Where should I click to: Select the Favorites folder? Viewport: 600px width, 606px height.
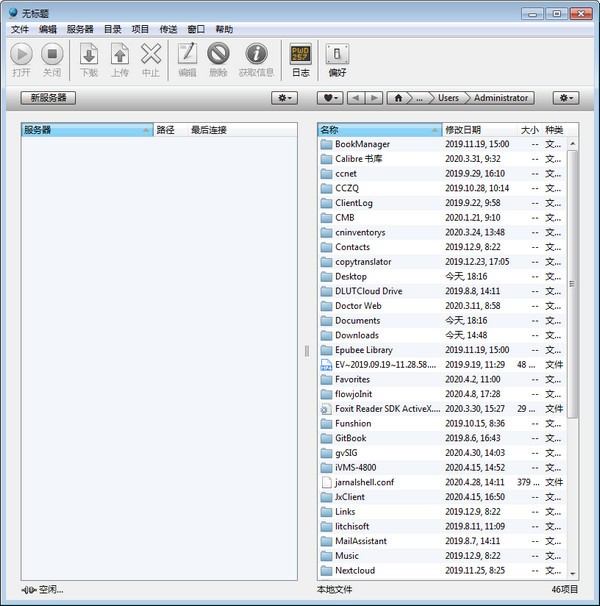click(x=441, y=379)
